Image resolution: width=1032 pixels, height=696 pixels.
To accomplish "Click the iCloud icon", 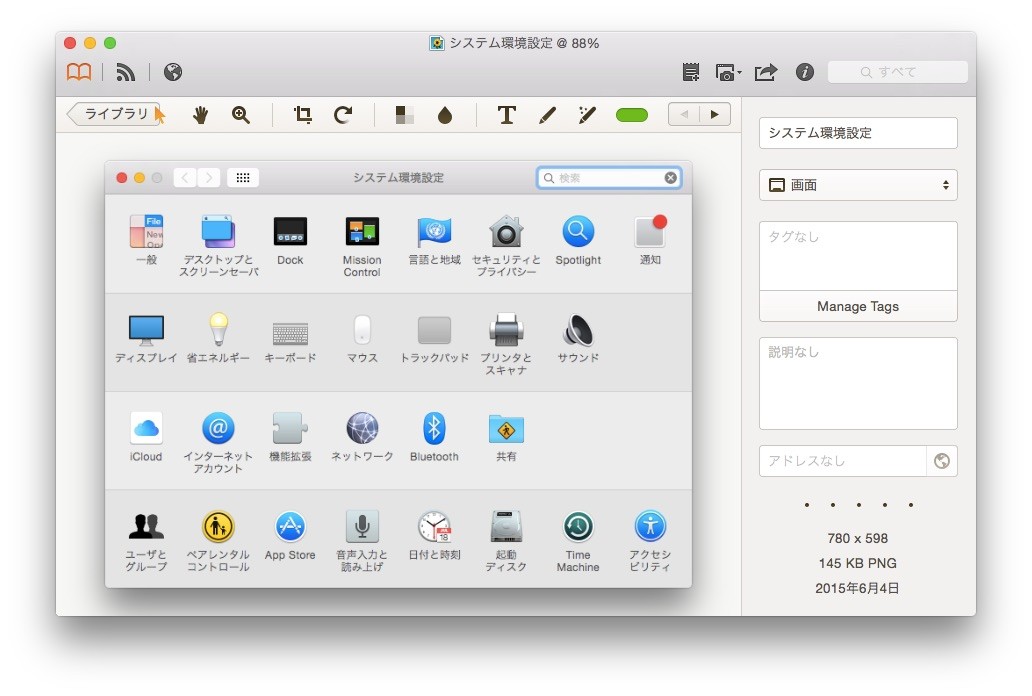I will [x=146, y=429].
